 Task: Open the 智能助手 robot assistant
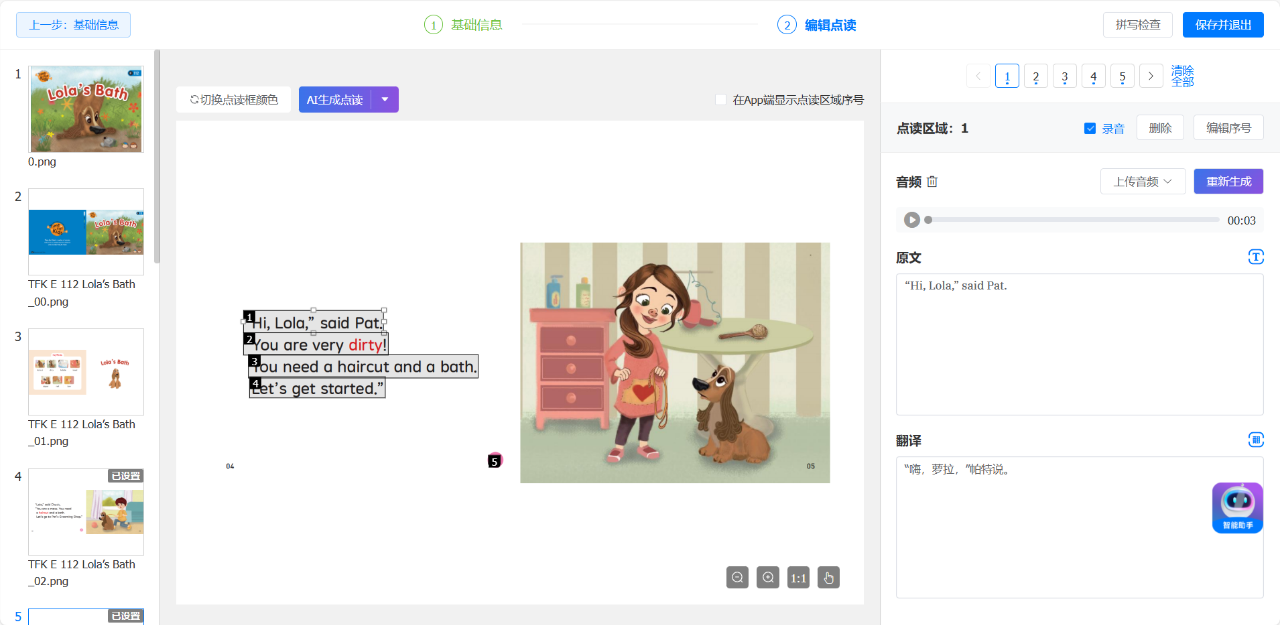click(1237, 507)
